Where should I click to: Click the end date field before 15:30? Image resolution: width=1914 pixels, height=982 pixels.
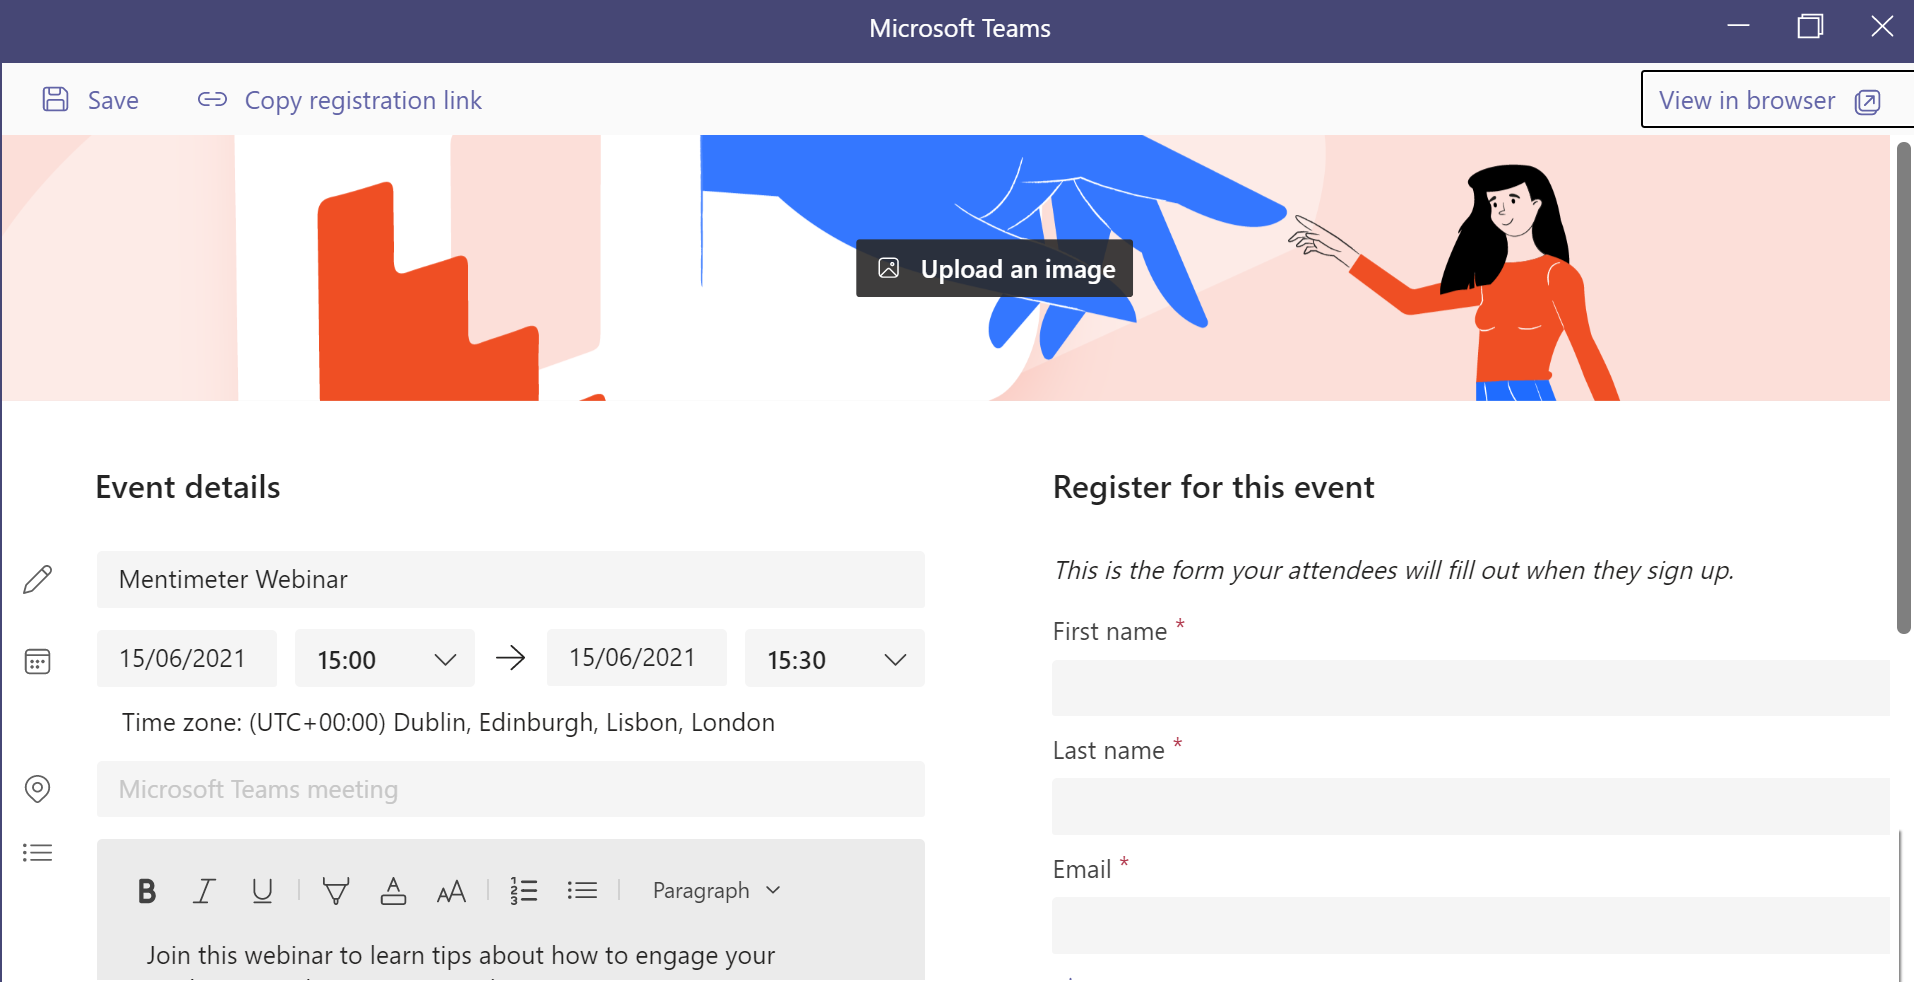[637, 658]
